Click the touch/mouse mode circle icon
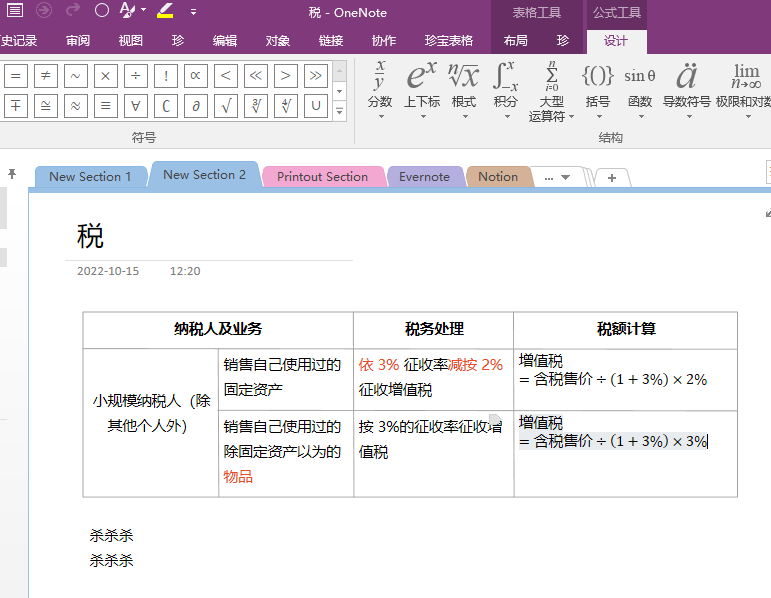Image resolution: width=771 pixels, height=598 pixels. tap(102, 10)
